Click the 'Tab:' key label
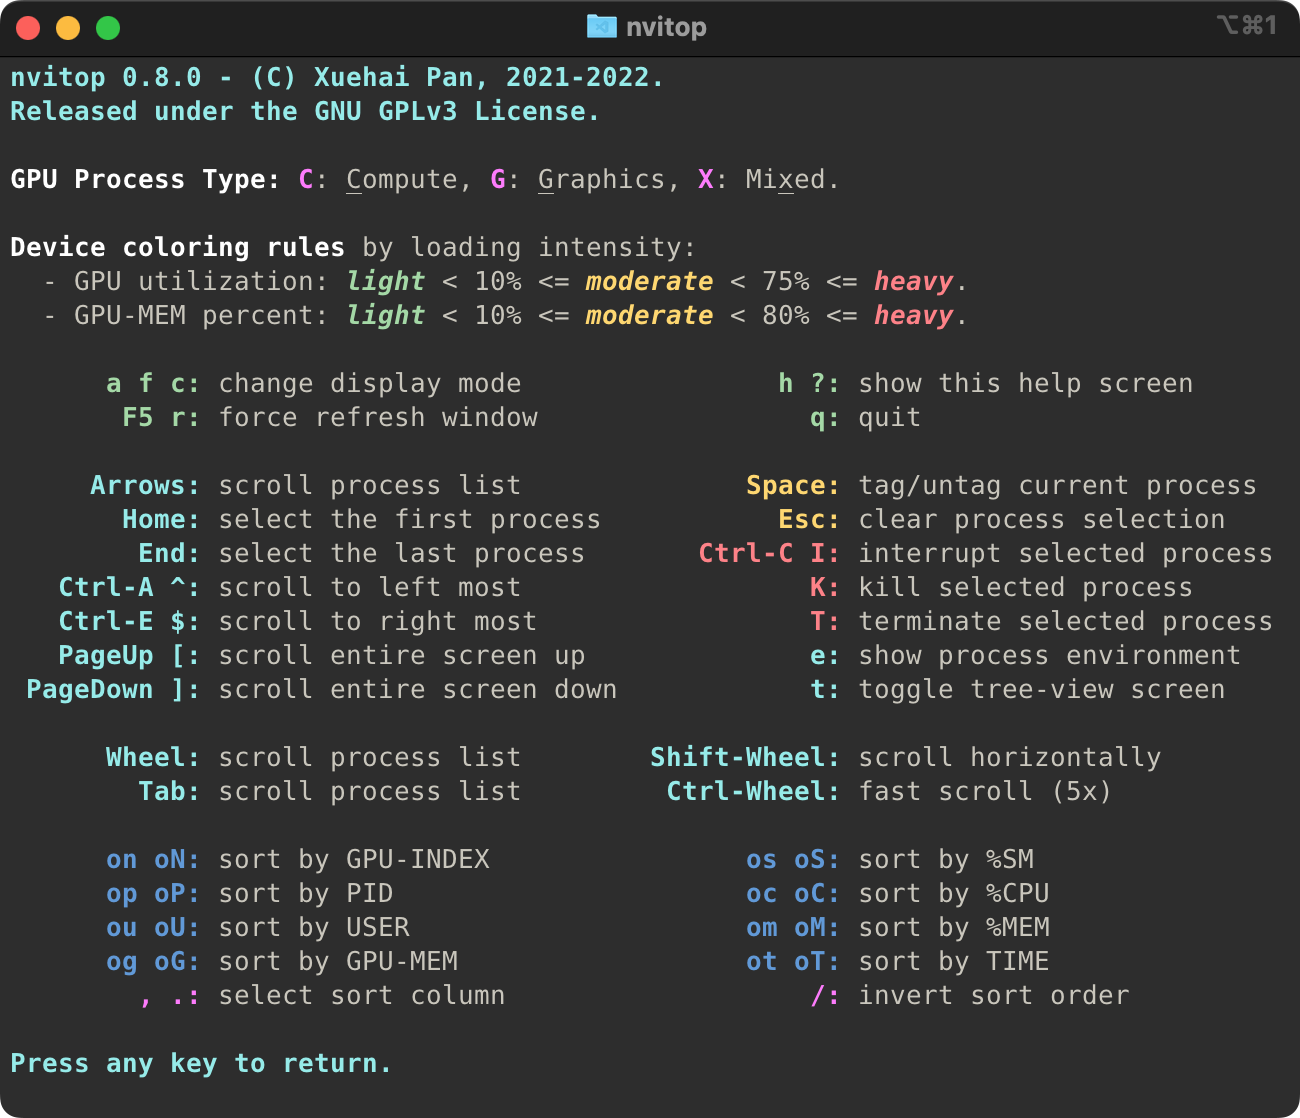 pos(169,791)
